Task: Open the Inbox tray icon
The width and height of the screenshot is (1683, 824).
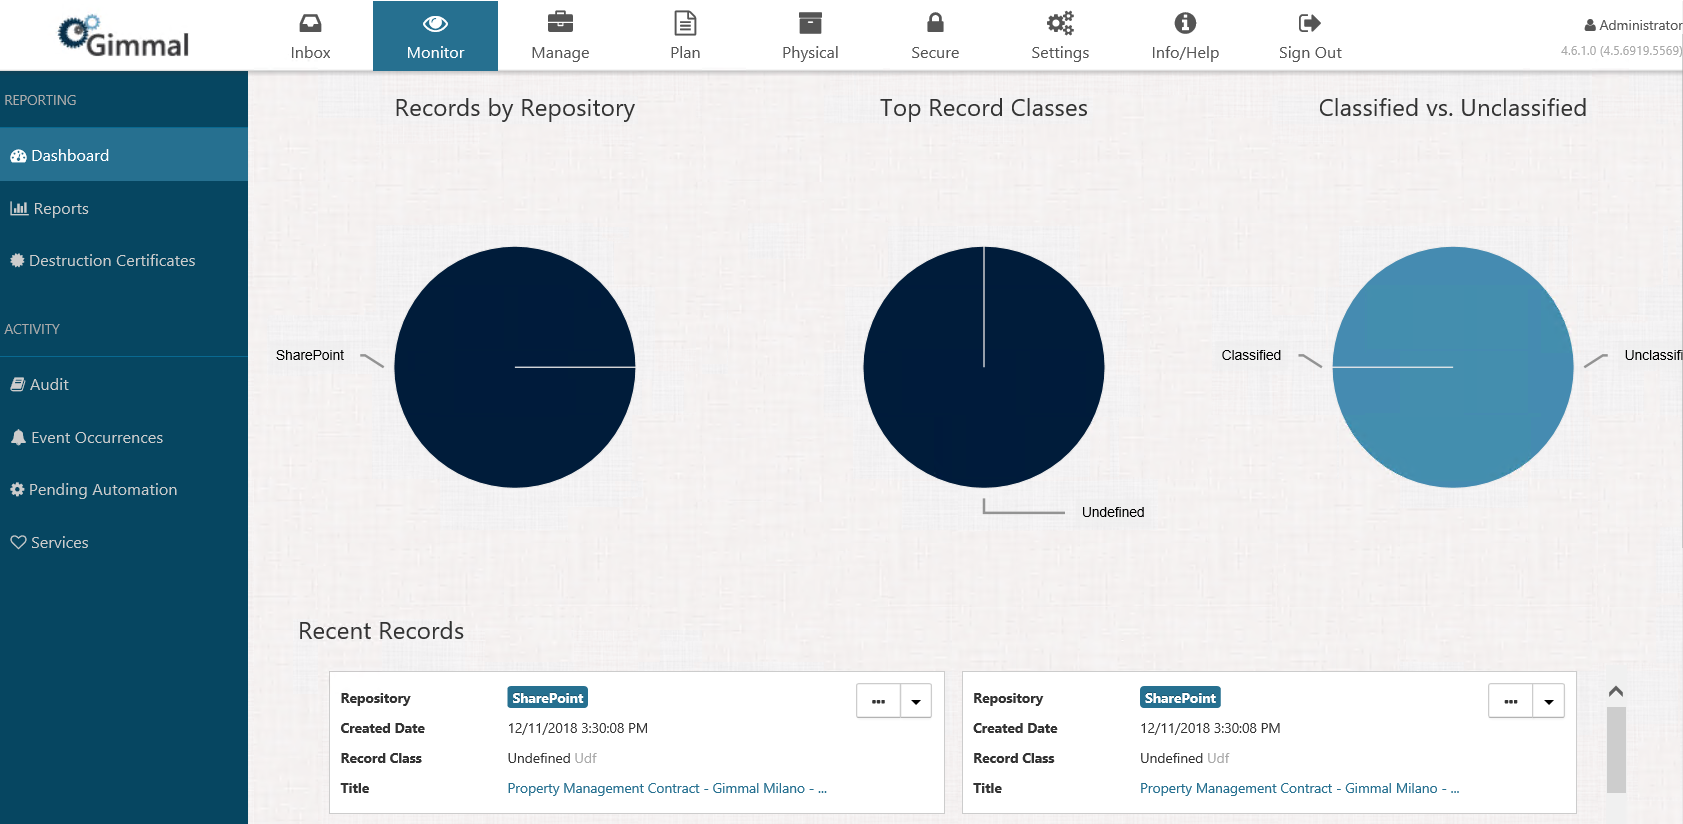Action: (x=310, y=23)
